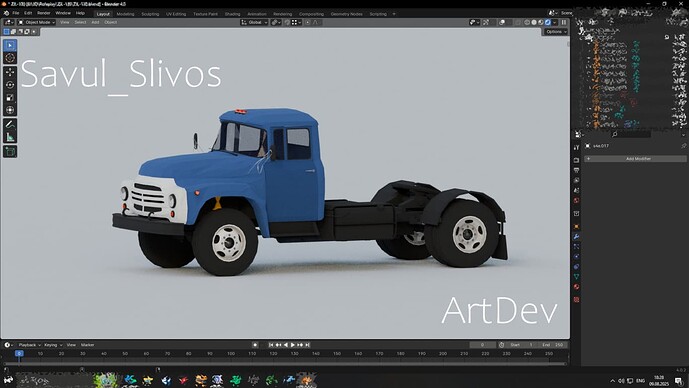Open the View Layer properties tab icon
This screenshot has height=388, width=689.
(x=577, y=180)
